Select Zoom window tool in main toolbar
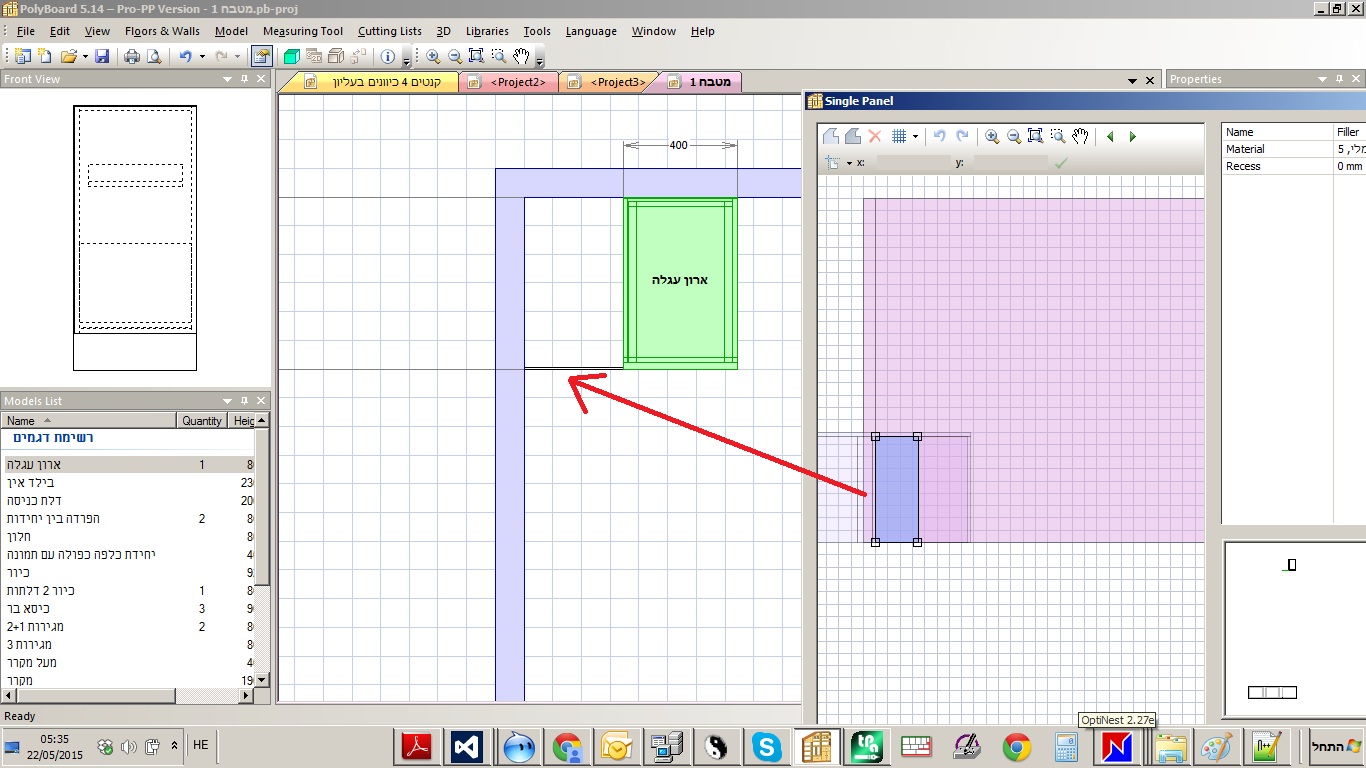1366x768 pixels. [x=498, y=57]
